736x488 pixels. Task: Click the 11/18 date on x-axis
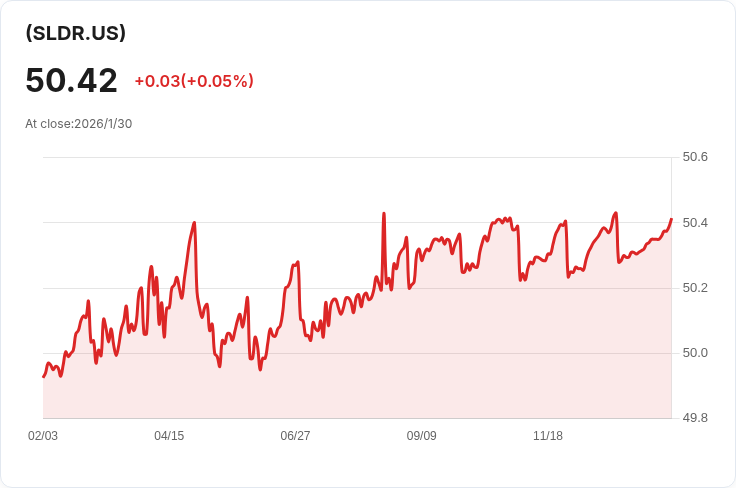548,436
